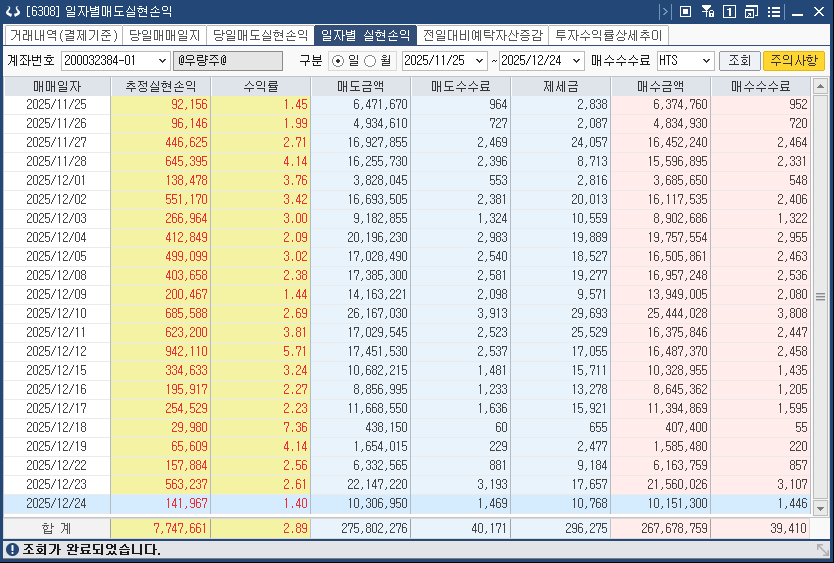The width and height of the screenshot is (834, 563).
Task: Click the total sell amount 275,802,276
Action: [374, 528]
